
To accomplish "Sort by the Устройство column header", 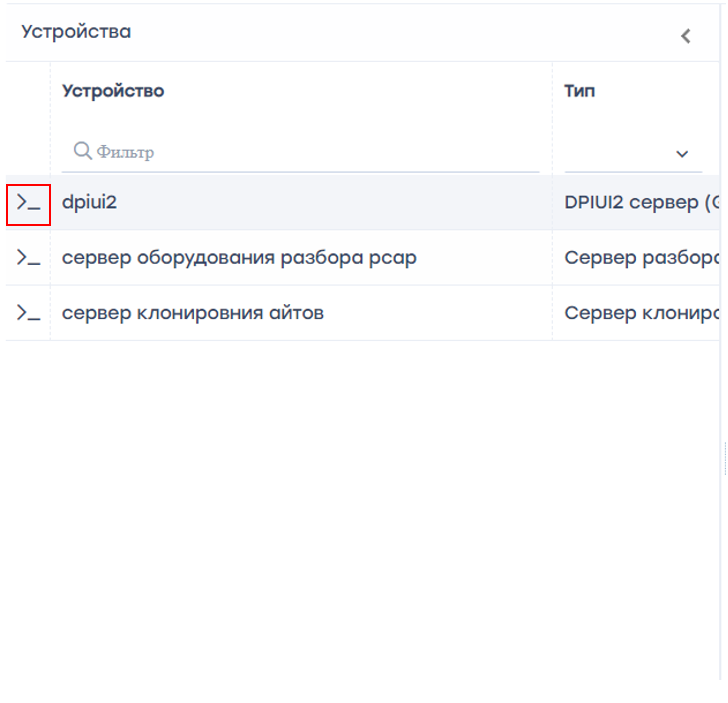I will coord(113,91).
